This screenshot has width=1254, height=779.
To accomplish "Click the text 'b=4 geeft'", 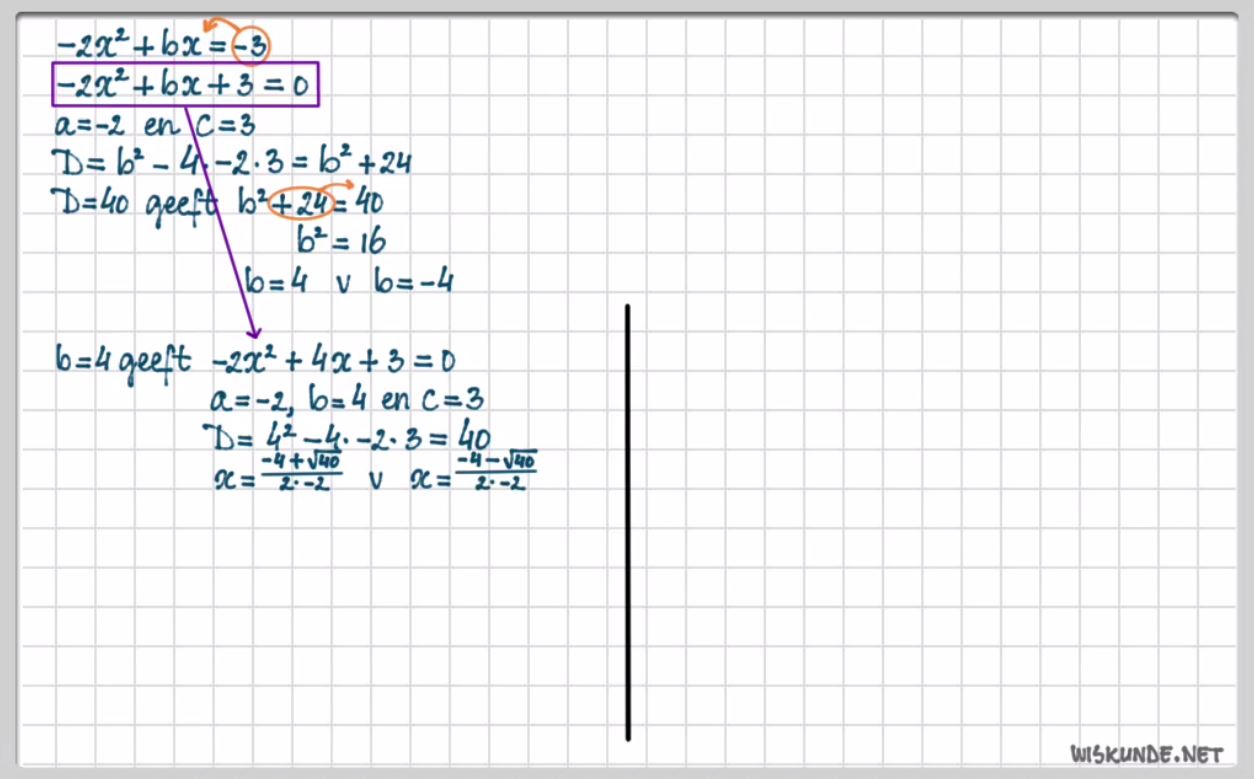I will (x=122, y=360).
